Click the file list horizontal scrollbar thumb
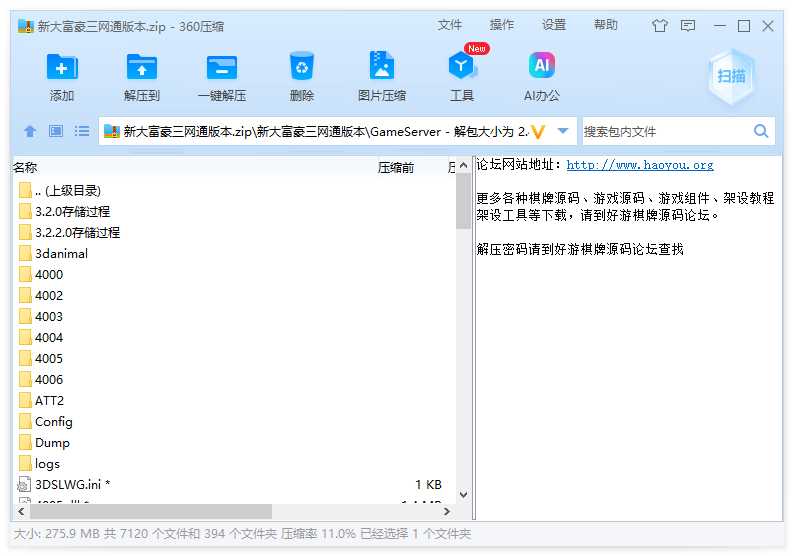The height and width of the screenshot is (556, 794). 151,511
